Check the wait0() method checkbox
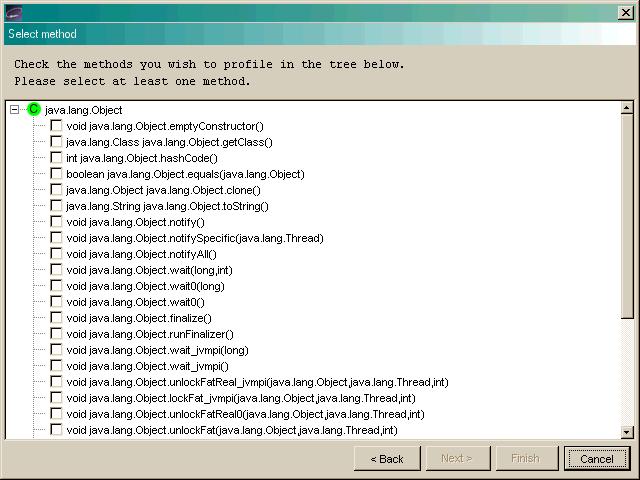This screenshot has width=640, height=480. 56,302
